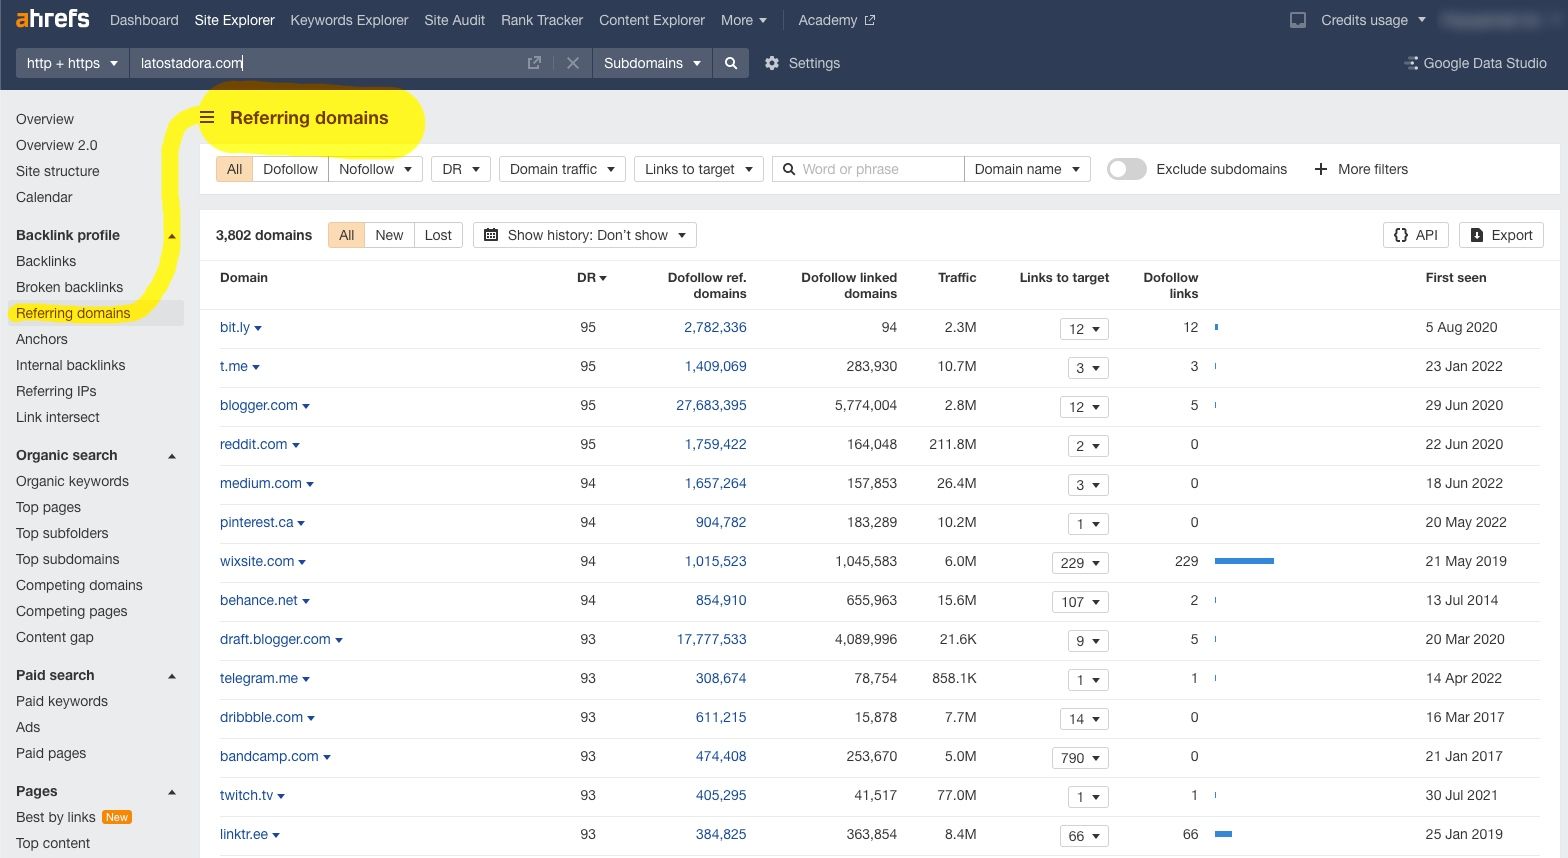The width and height of the screenshot is (1568, 858).
Task: Open Rank Tracker
Action: (x=542, y=20)
